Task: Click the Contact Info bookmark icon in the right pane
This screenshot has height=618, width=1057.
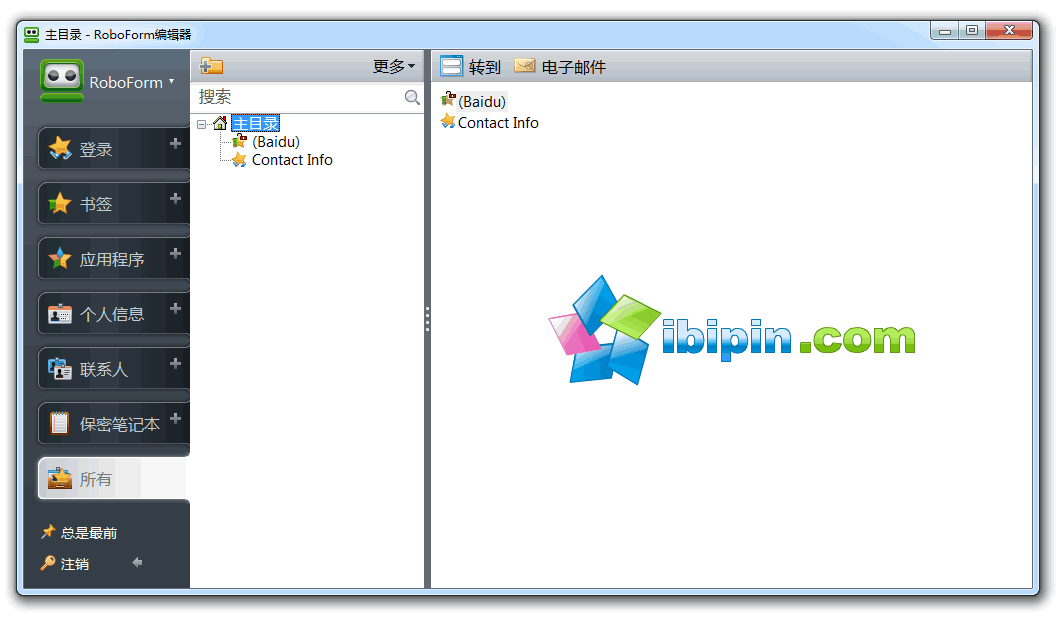Action: click(448, 121)
